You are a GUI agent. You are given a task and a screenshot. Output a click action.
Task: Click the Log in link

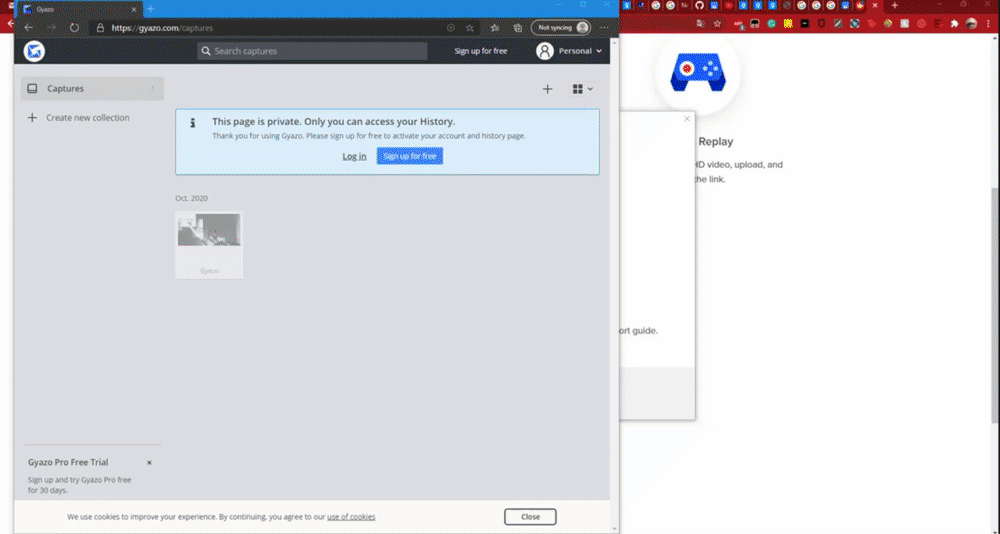(354, 156)
